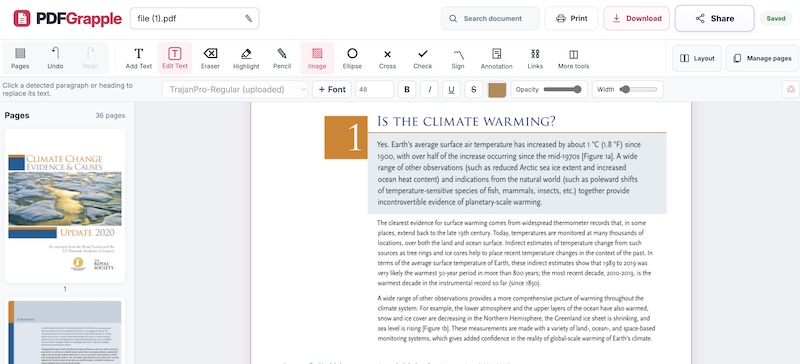Image resolution: width=800 pixels, height=364 pixels.
Task: Click the '36 pages' count label
Action: (110, 115)
